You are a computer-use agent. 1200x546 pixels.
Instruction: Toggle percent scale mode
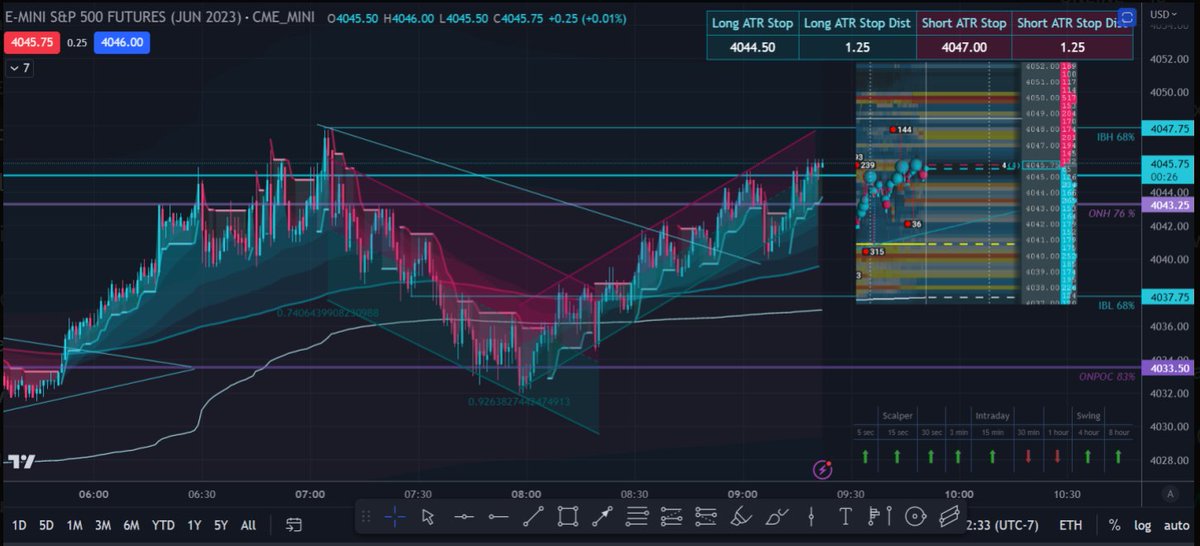(1115, 524)
